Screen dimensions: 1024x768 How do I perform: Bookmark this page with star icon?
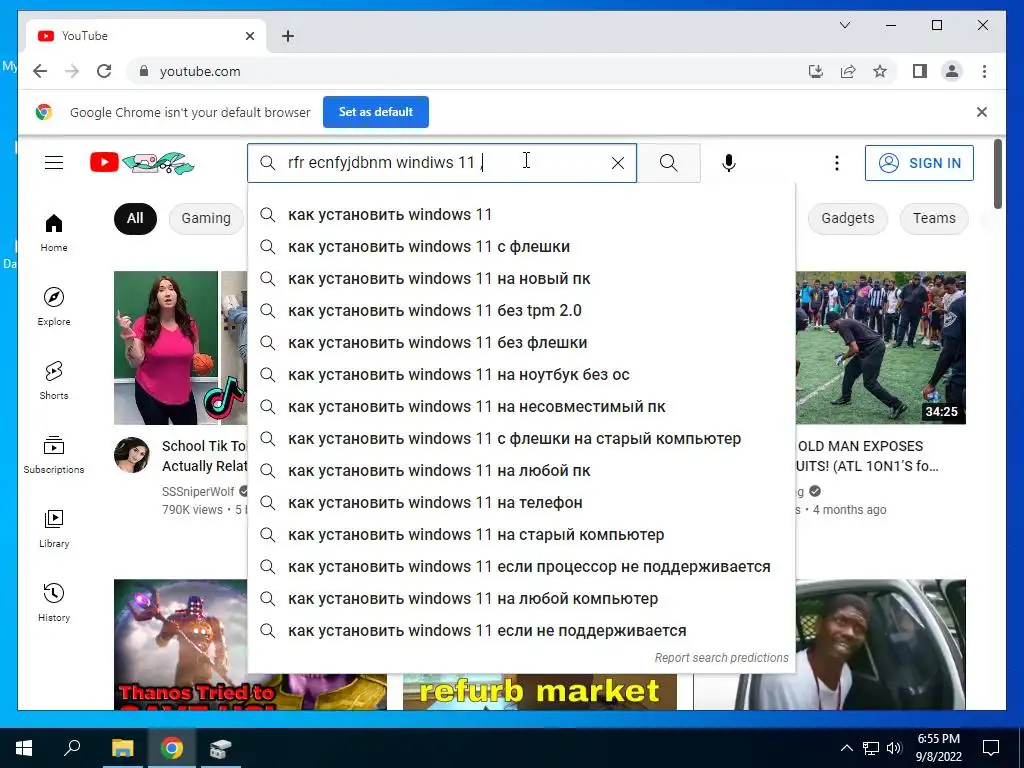point(880,71)
